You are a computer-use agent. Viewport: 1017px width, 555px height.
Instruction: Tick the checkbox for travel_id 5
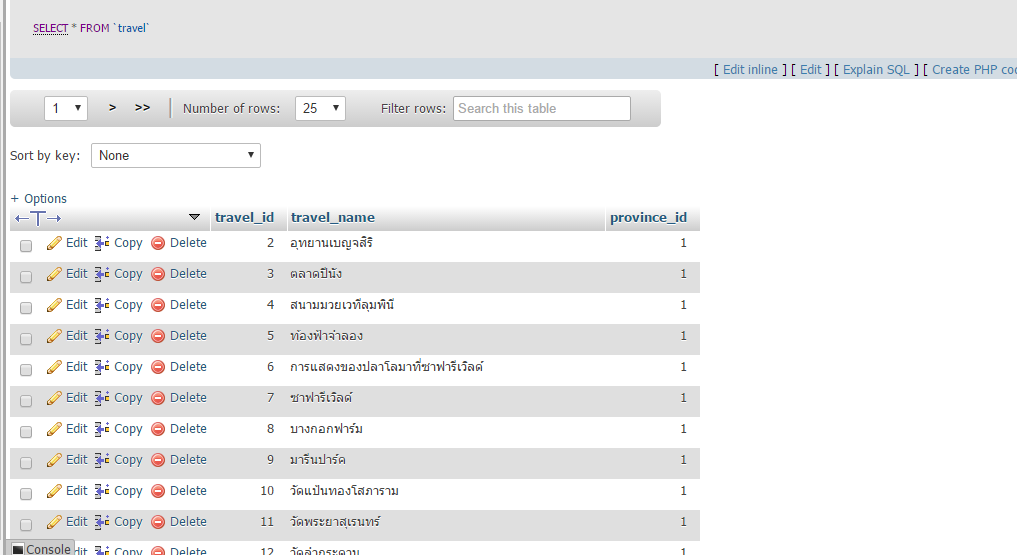[26, 338]
